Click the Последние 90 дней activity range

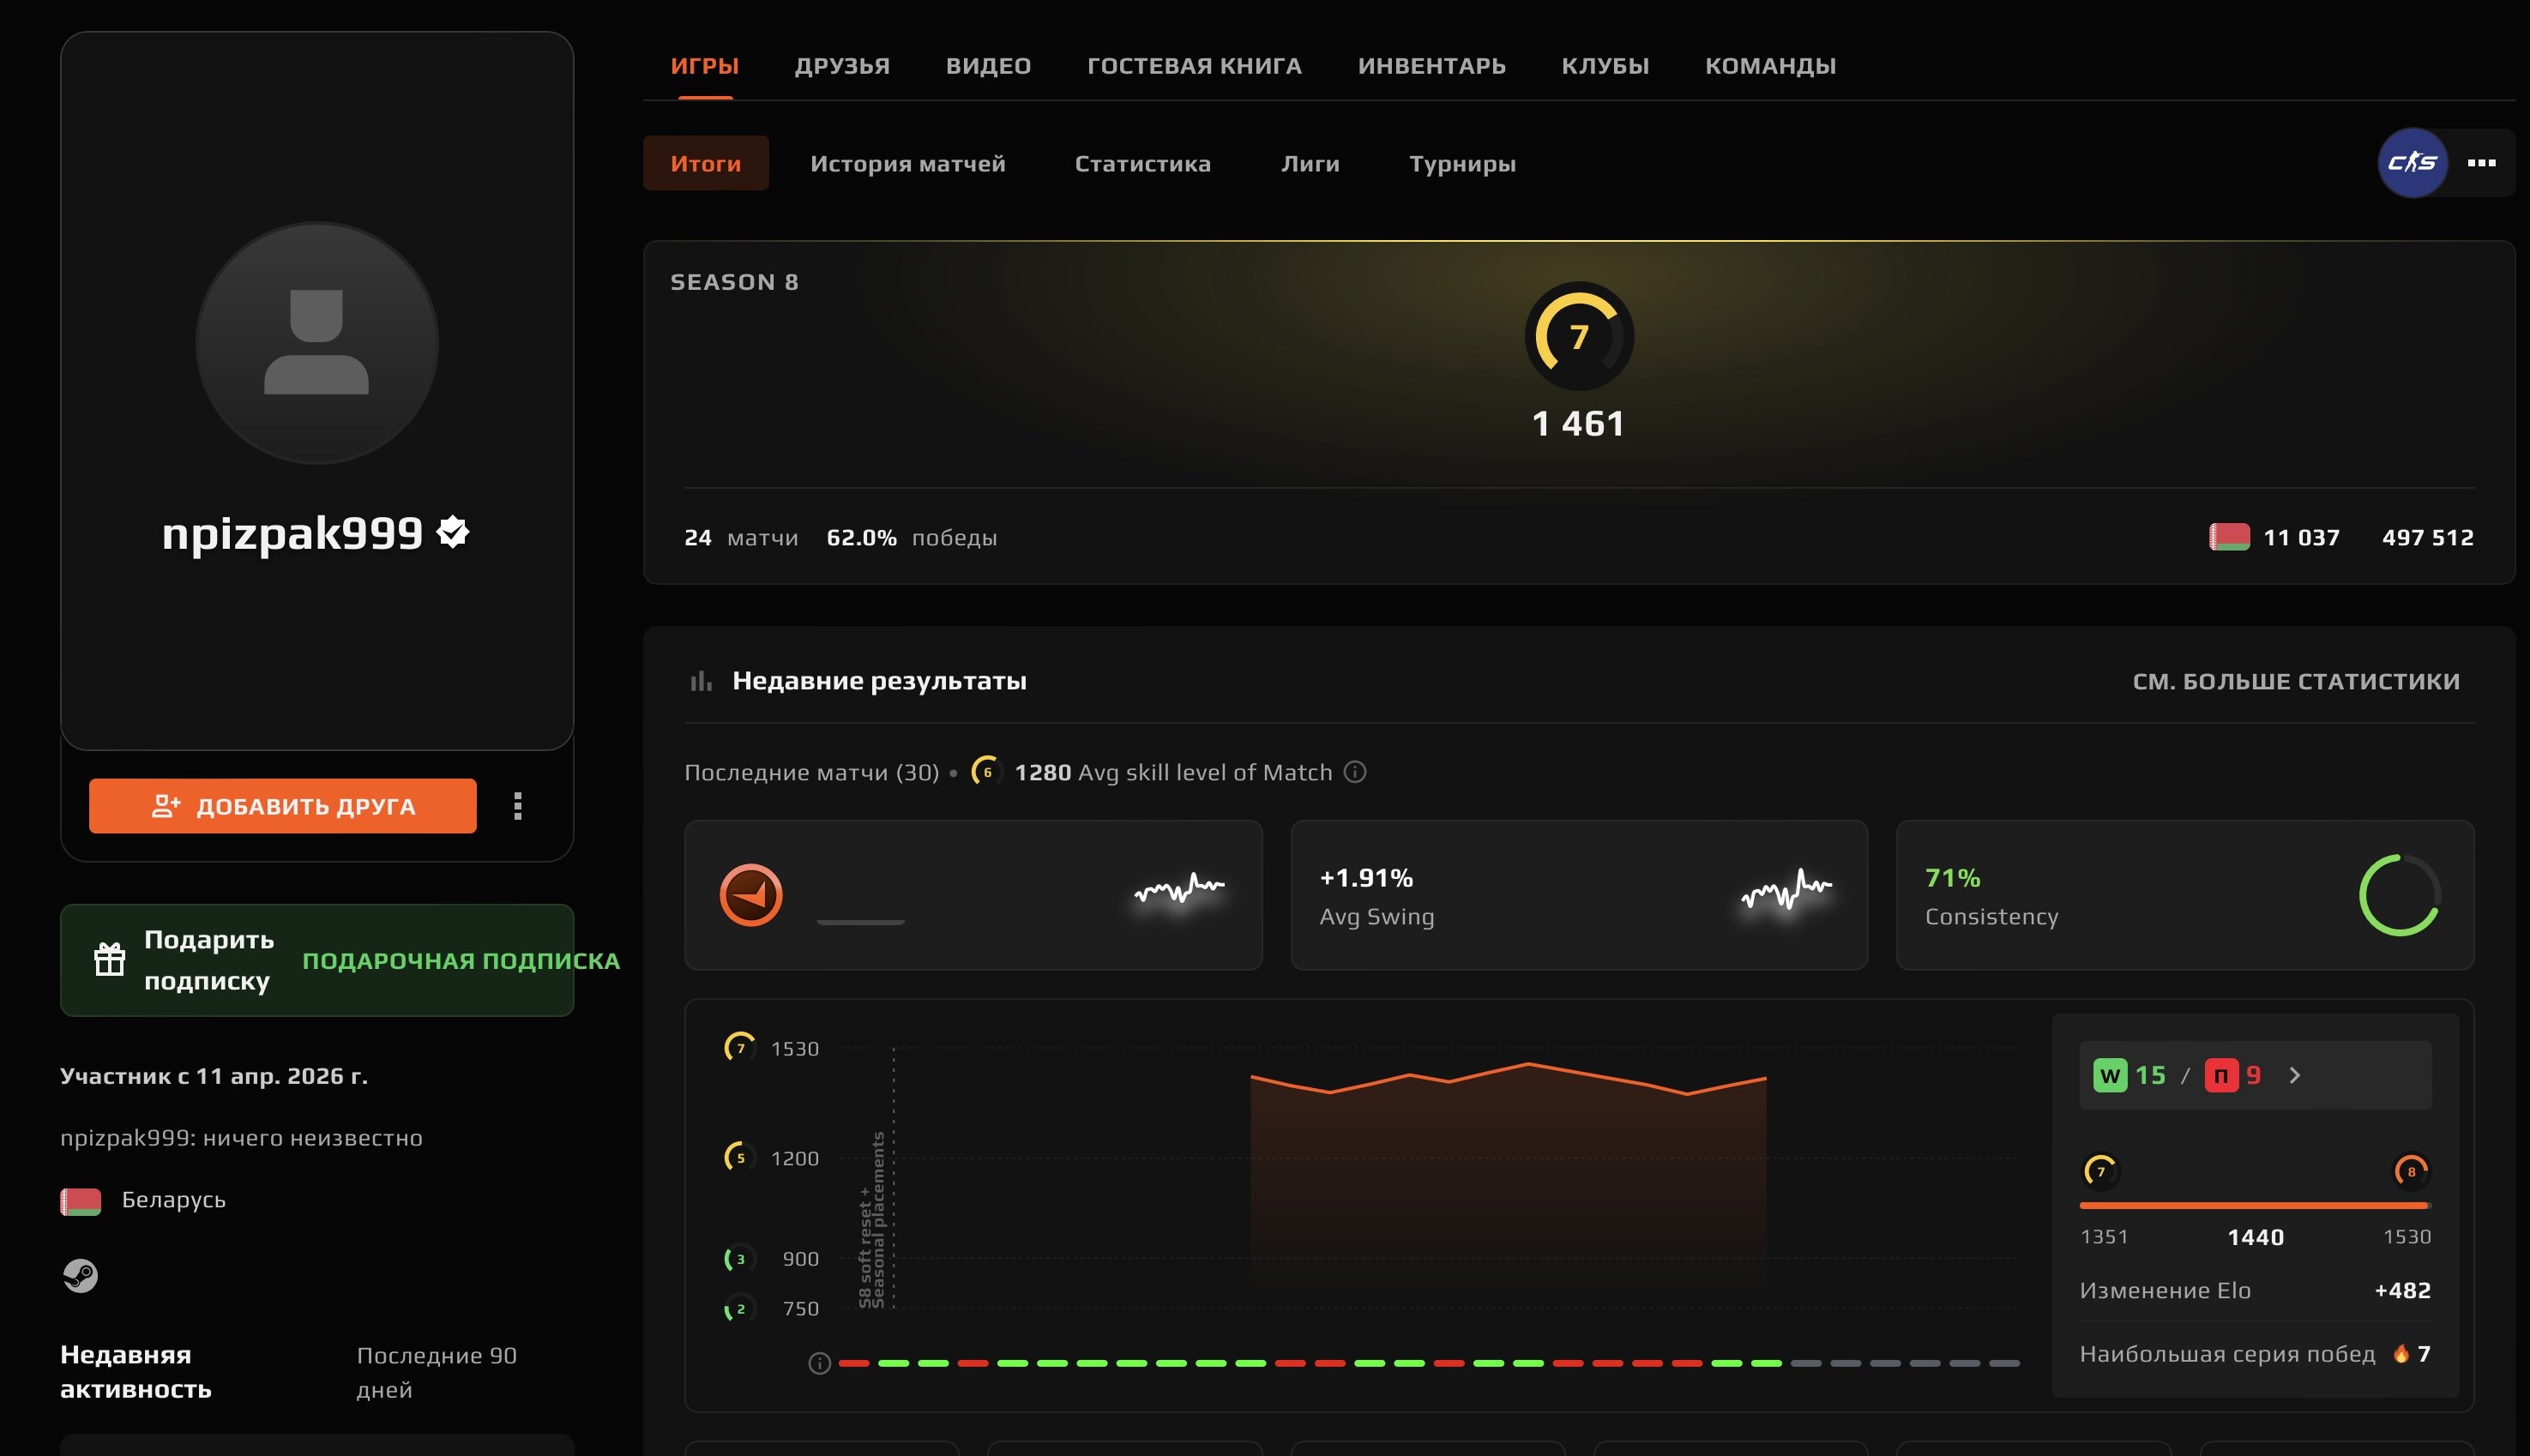pyautogui.click(x=437, y=1372)
